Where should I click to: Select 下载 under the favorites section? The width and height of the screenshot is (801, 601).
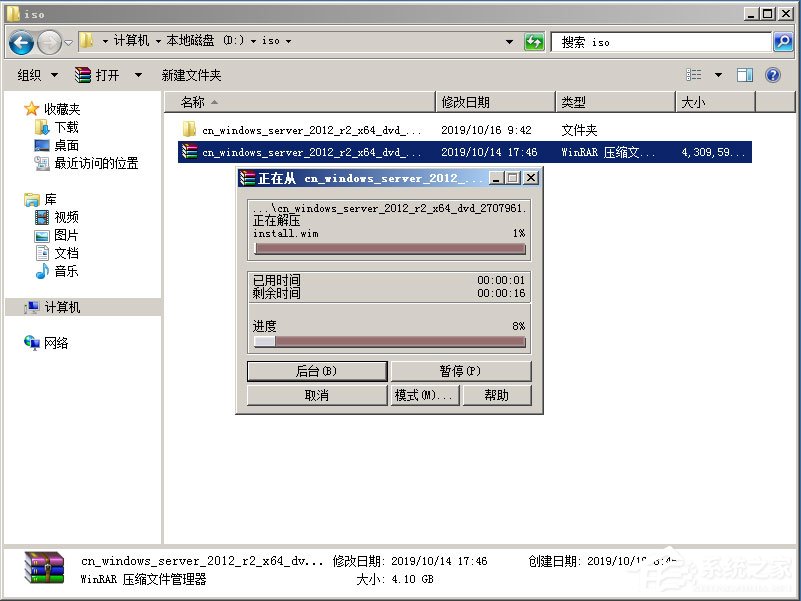coord(66,128)
